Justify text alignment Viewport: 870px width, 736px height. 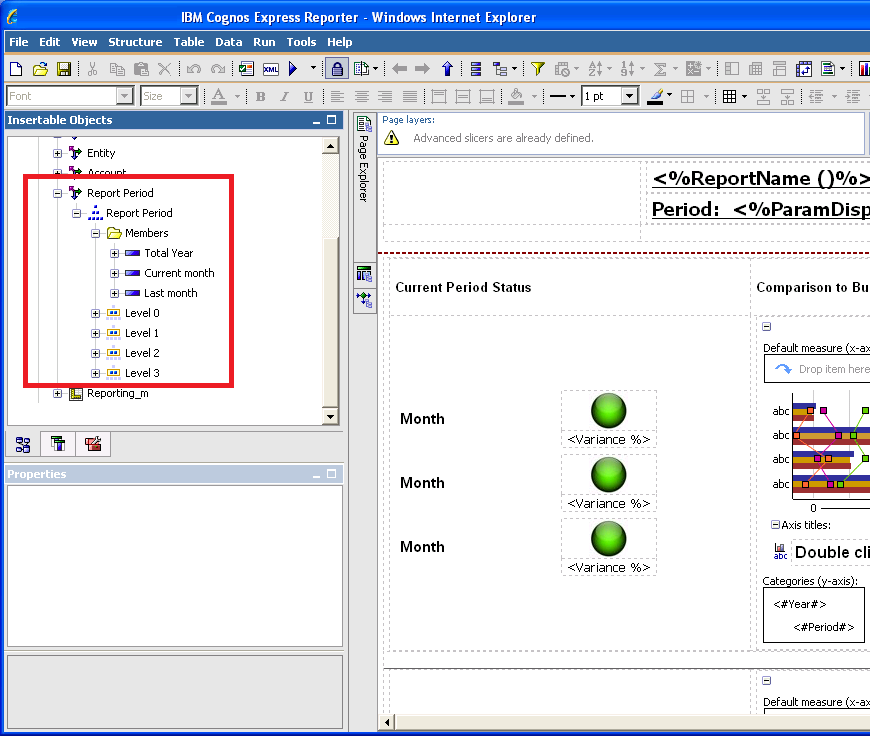(409, 97)
